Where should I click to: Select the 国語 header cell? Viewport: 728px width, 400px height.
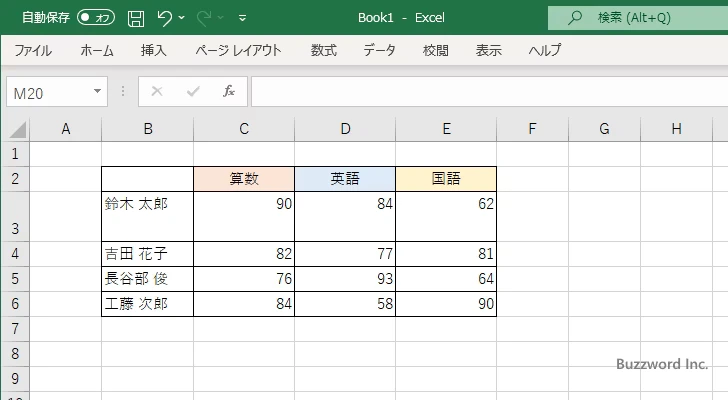point(446,179)
